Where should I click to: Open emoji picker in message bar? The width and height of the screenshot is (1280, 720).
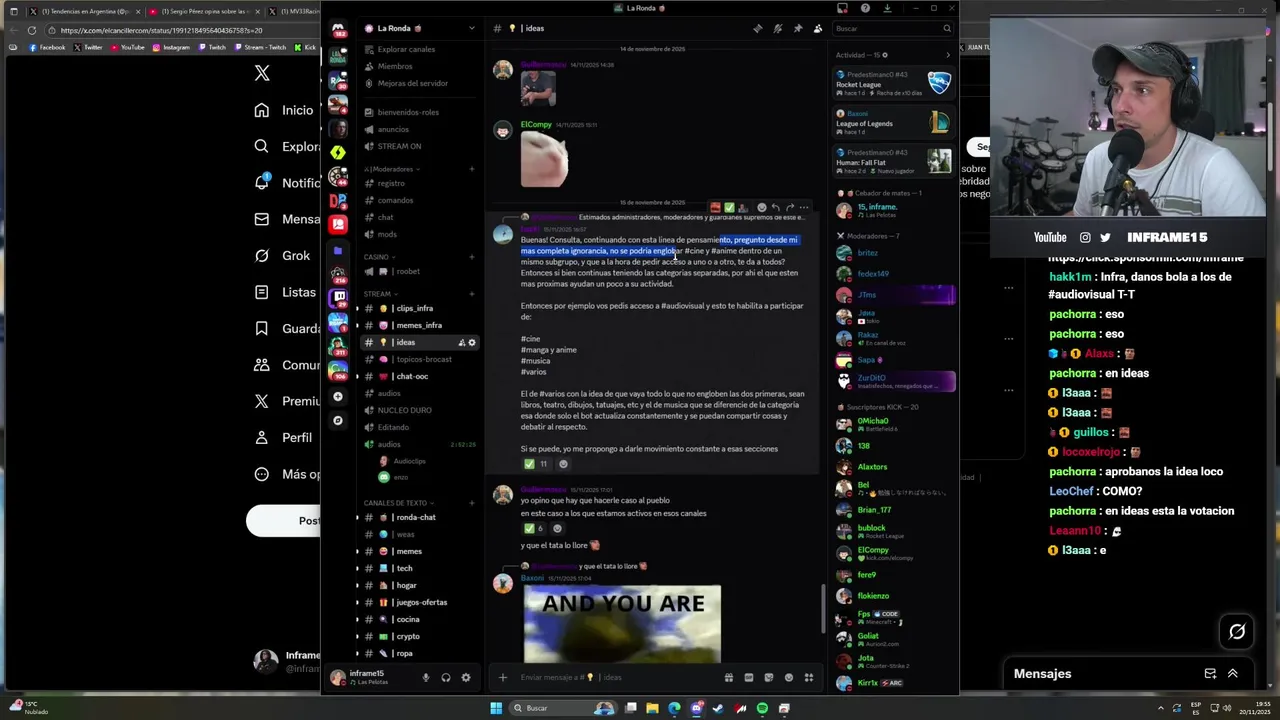(788, 677)
